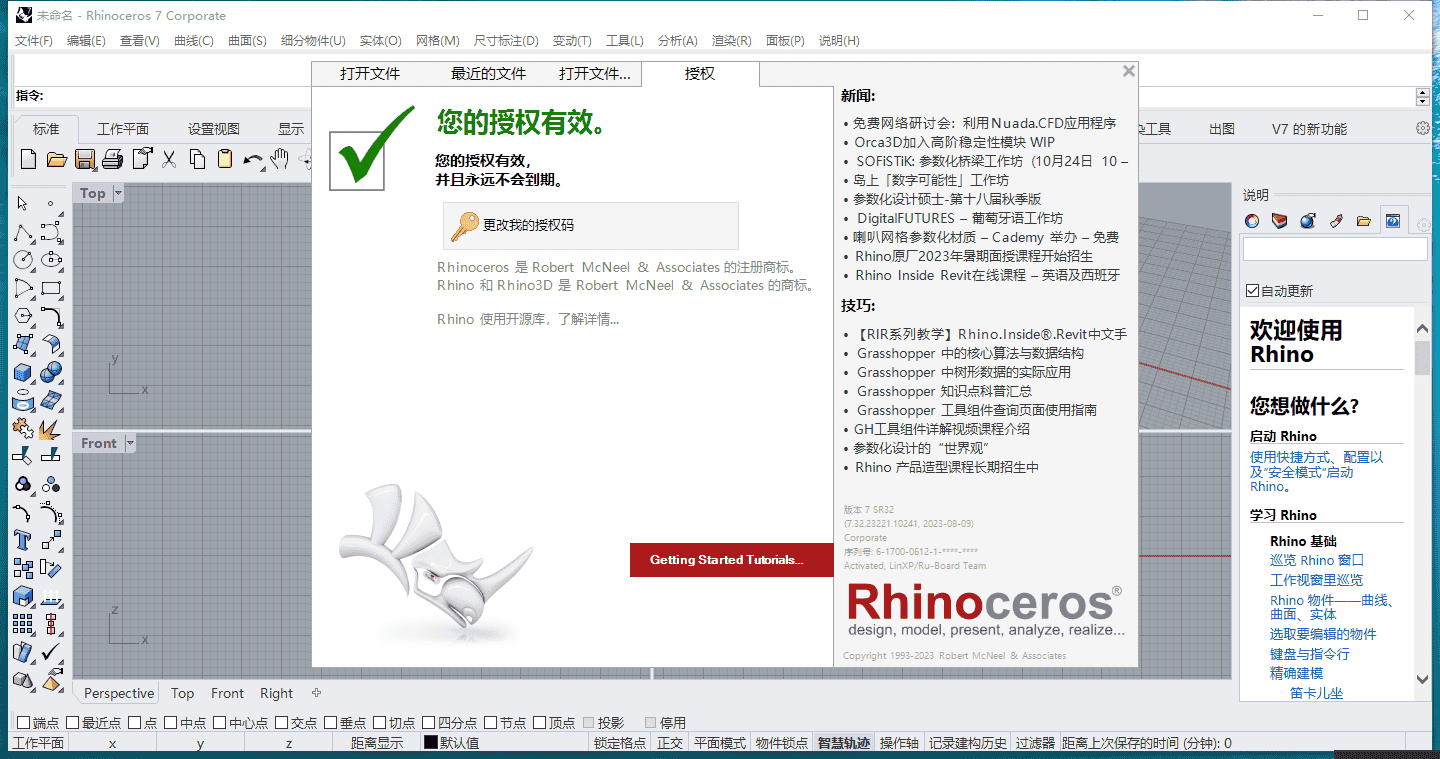This screenshot has height=759, width=1440.
Task: Select the Polygon tool
Action: [x=23, y=316]
